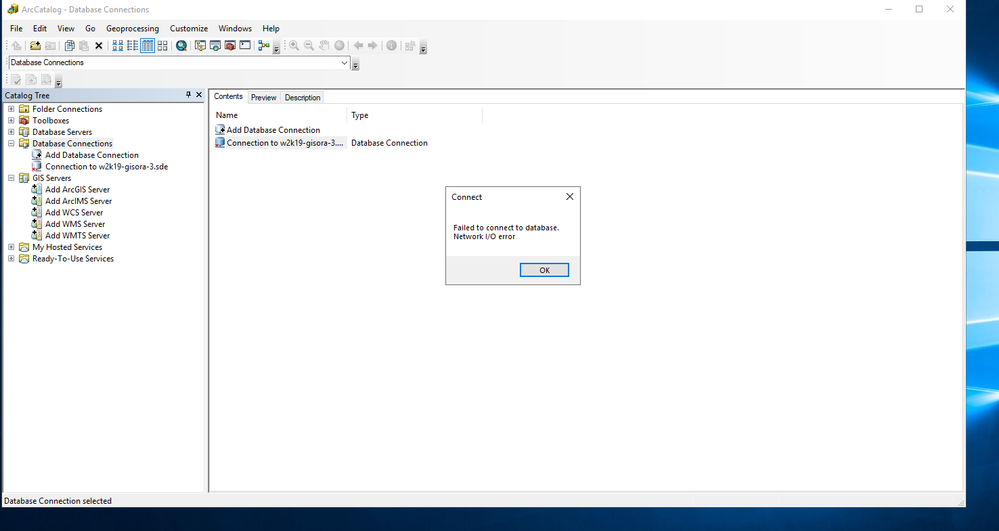Switch to Details view

point(147,45)
